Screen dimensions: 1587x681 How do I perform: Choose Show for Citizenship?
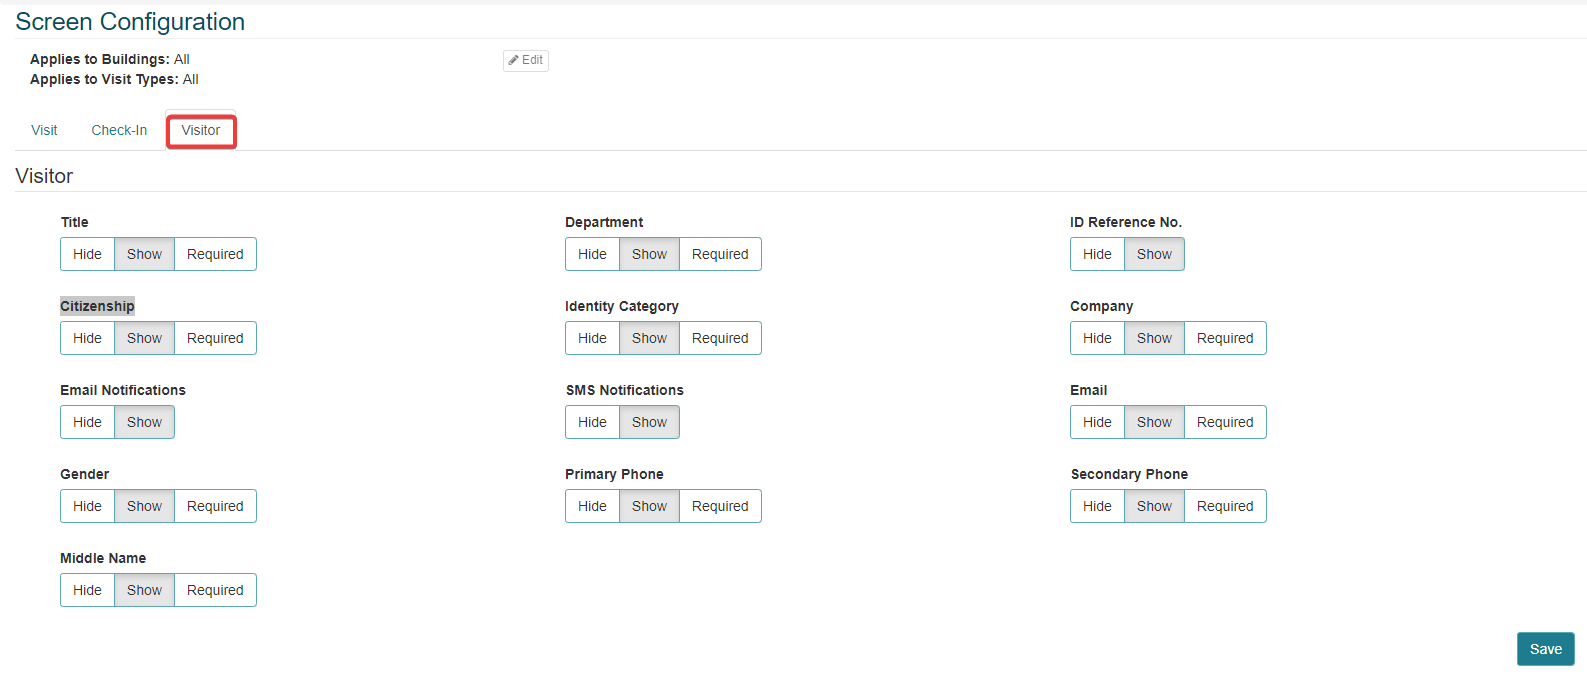coord(144,338)
